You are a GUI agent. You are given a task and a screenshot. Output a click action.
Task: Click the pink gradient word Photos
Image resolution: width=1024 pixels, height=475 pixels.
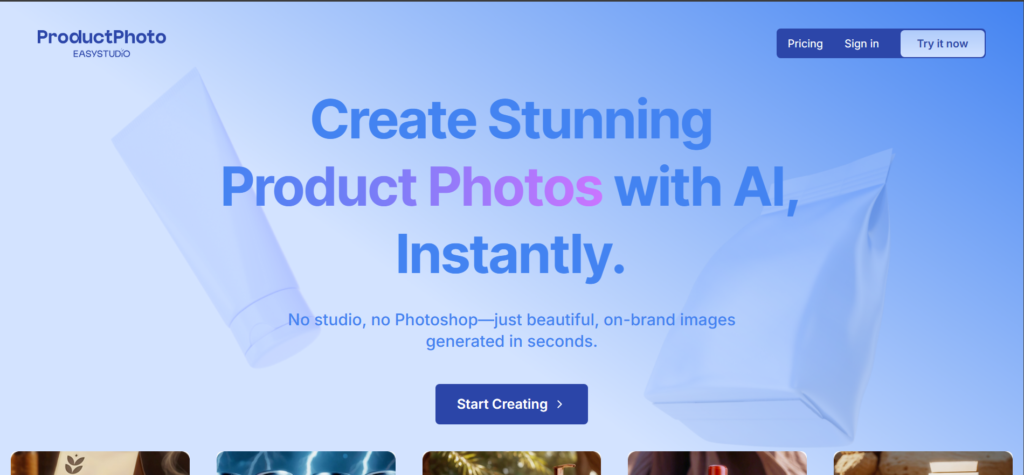[x=515, y=188]
